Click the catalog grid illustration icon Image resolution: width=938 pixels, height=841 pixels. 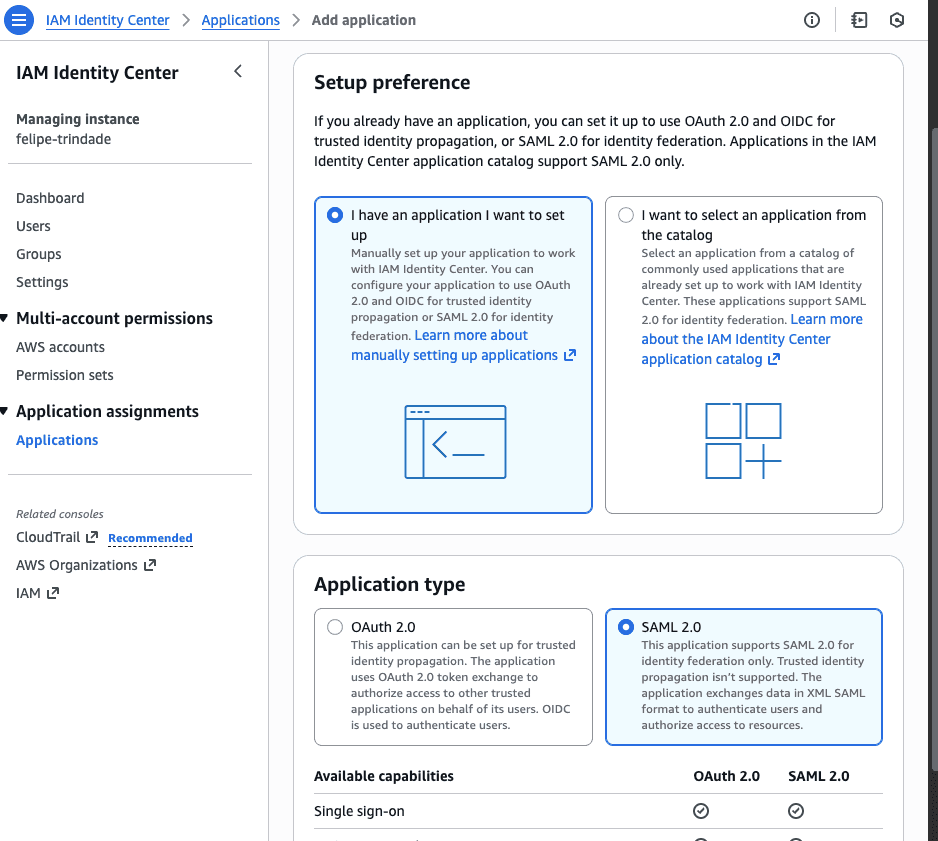[x=743, y=441]
